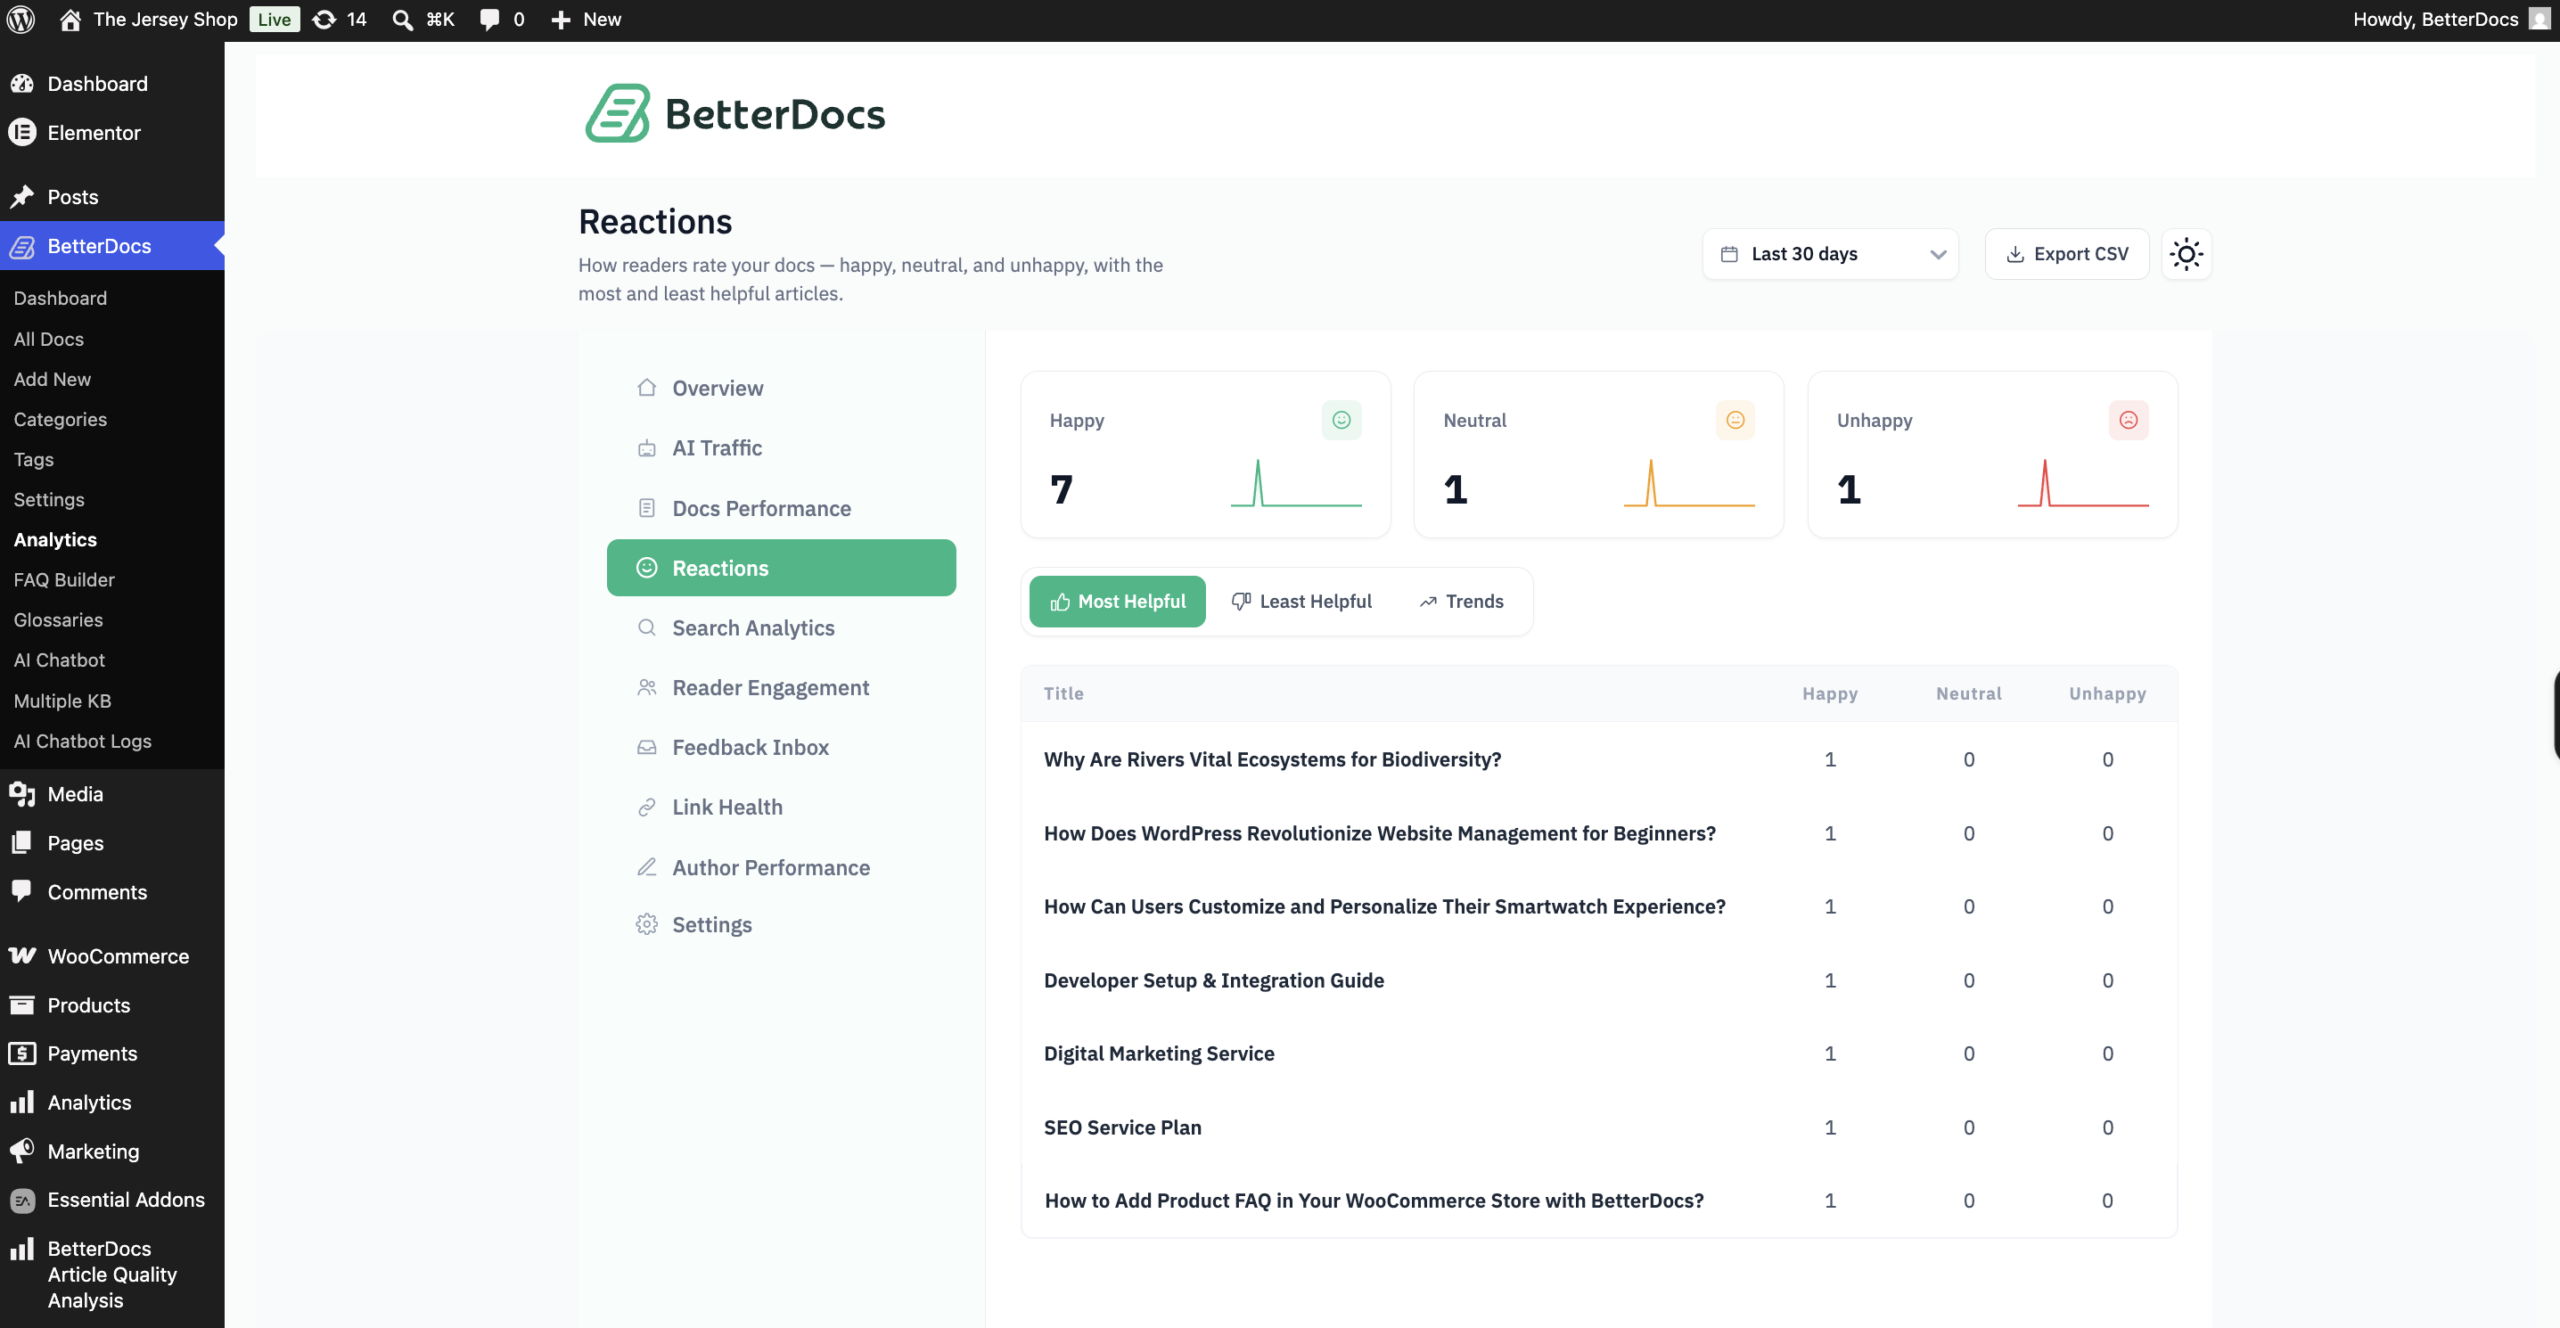Open Elementor menu in sidebar

point(94,133)
